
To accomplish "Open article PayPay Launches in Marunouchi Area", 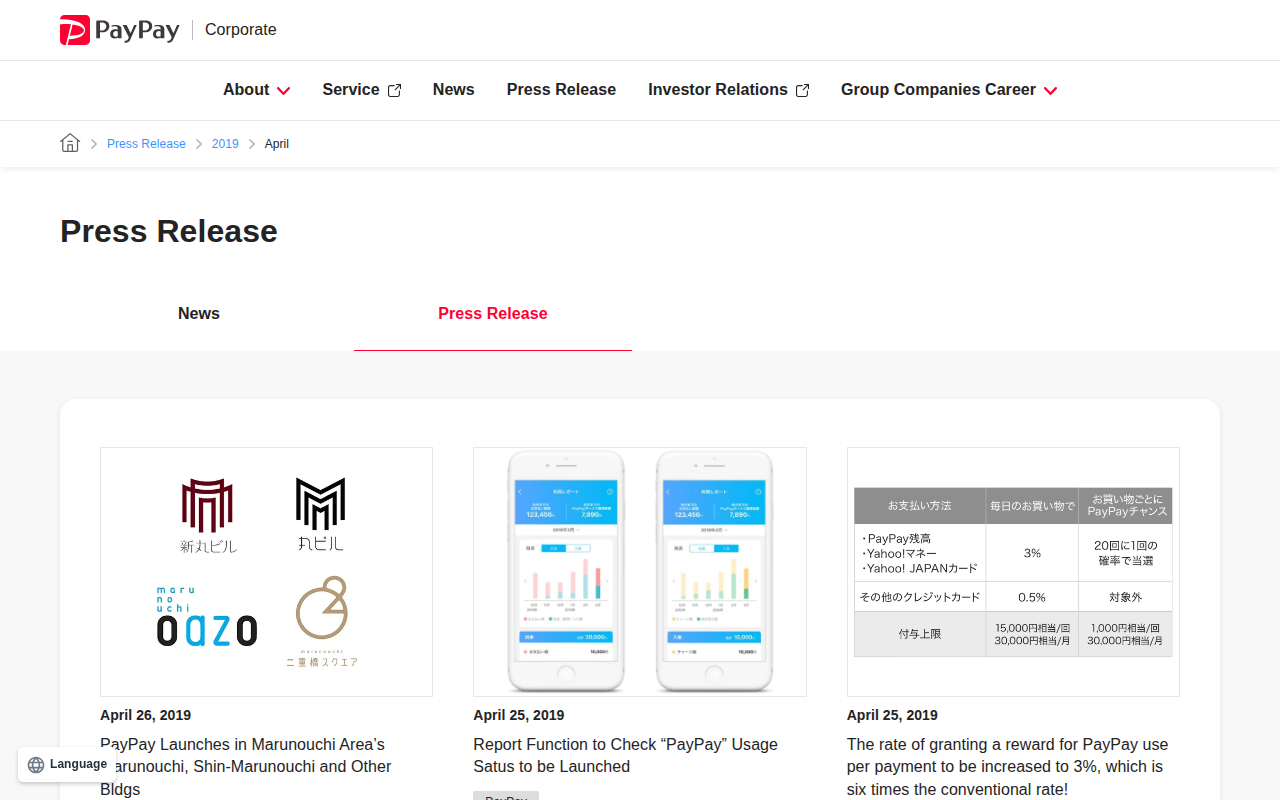I will click(x=246, y=767).
